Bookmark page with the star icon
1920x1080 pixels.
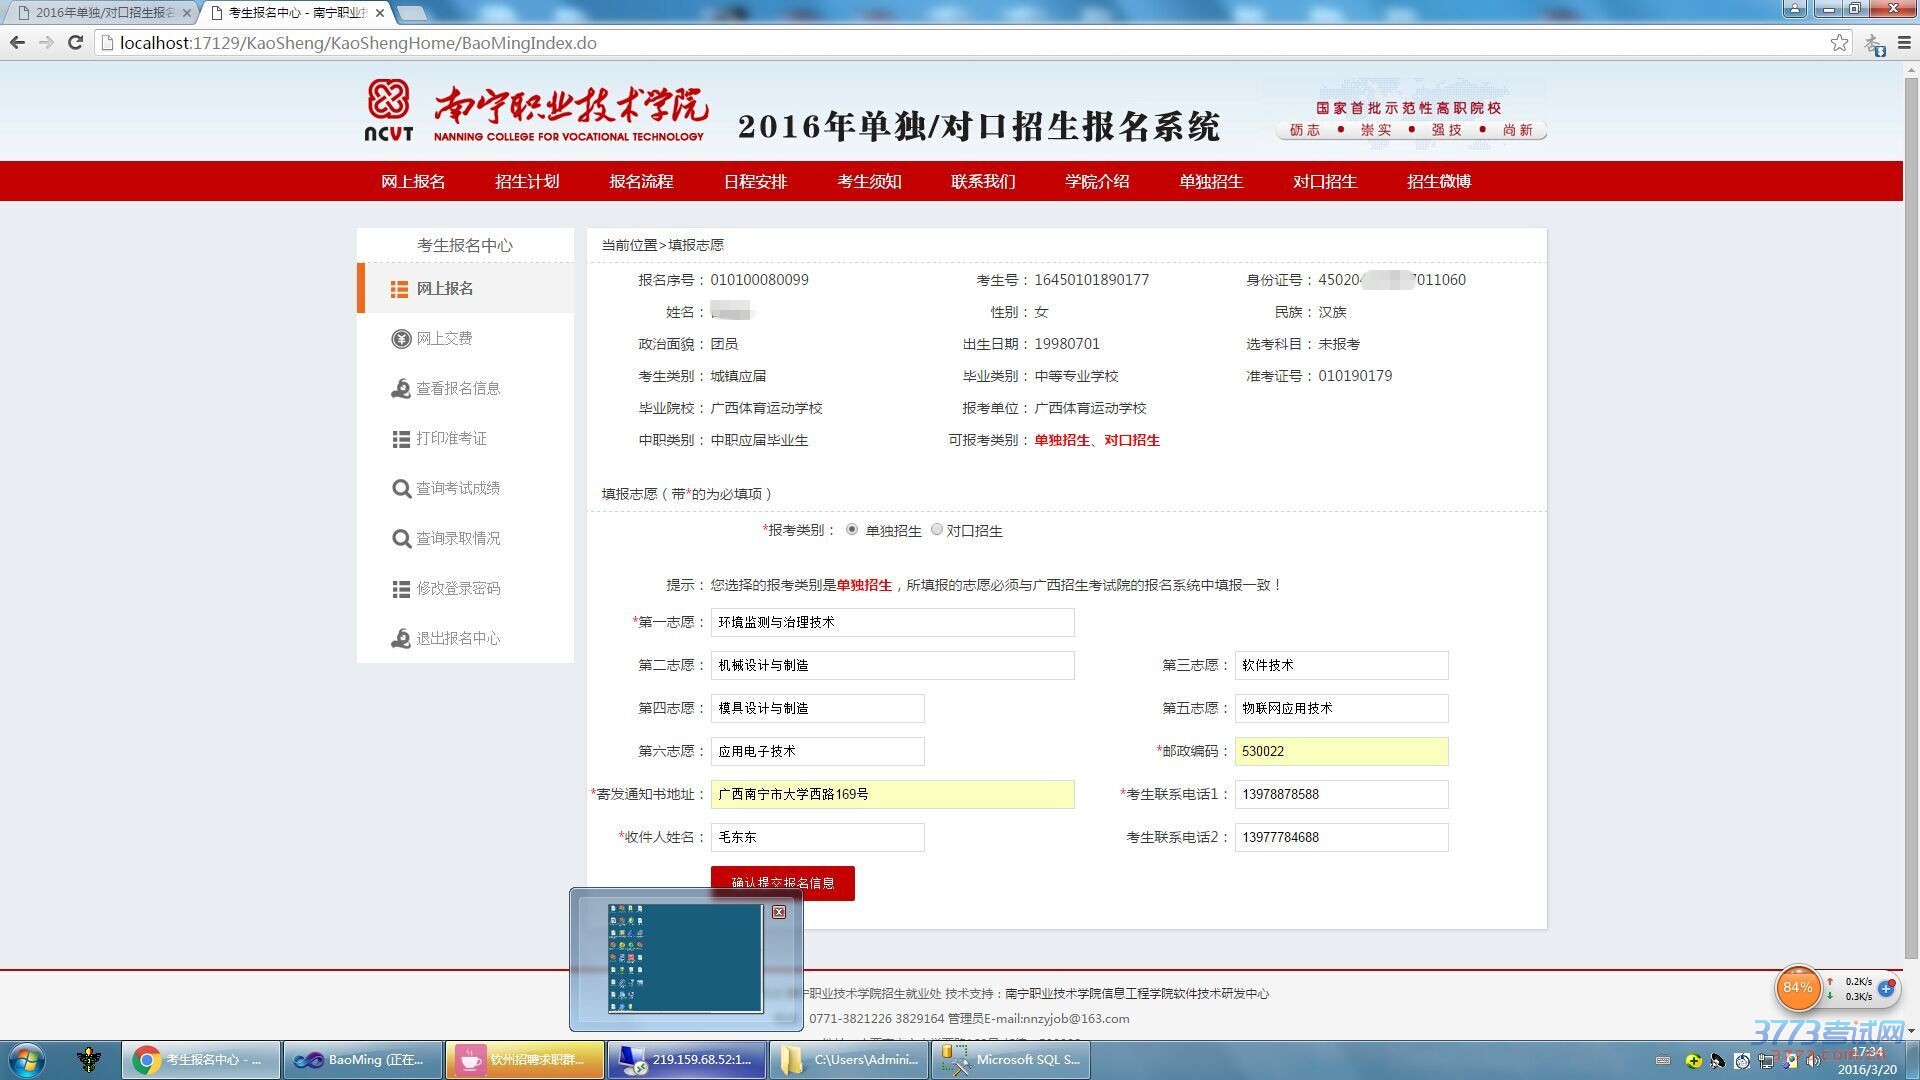tap(1839, 43)
